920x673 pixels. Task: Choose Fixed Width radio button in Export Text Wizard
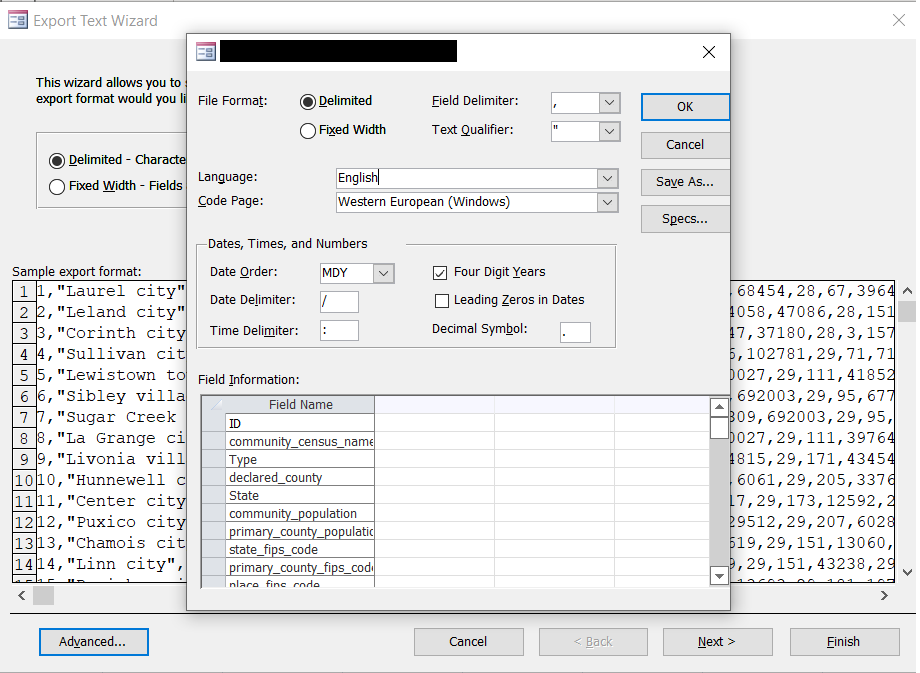[57, 187]
